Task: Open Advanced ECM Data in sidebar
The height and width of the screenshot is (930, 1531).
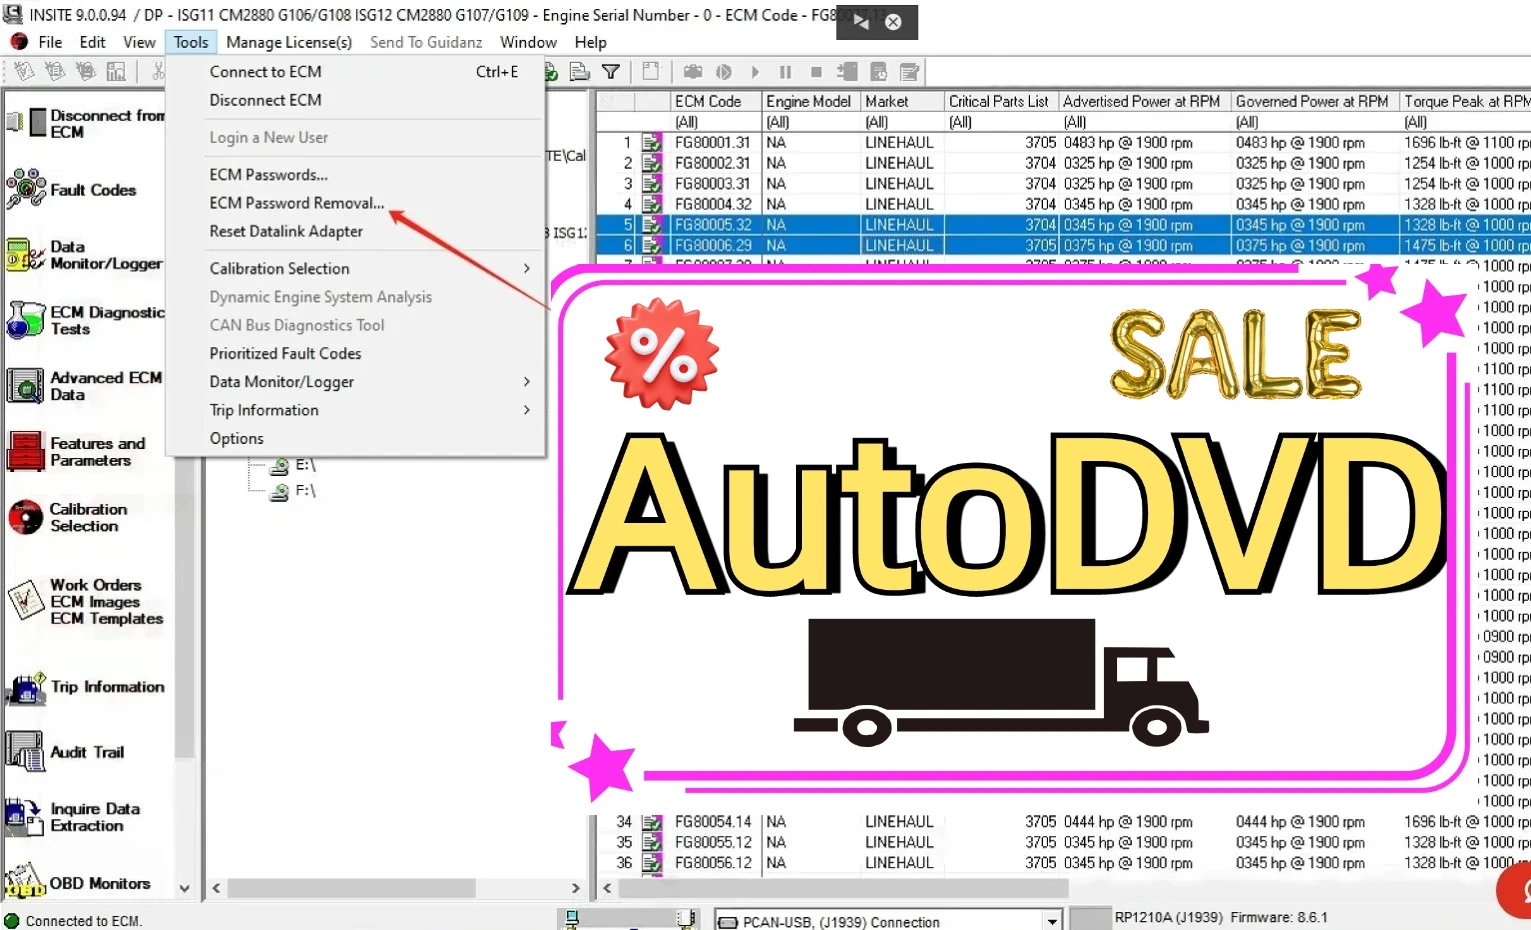Action: coord(25,386)
